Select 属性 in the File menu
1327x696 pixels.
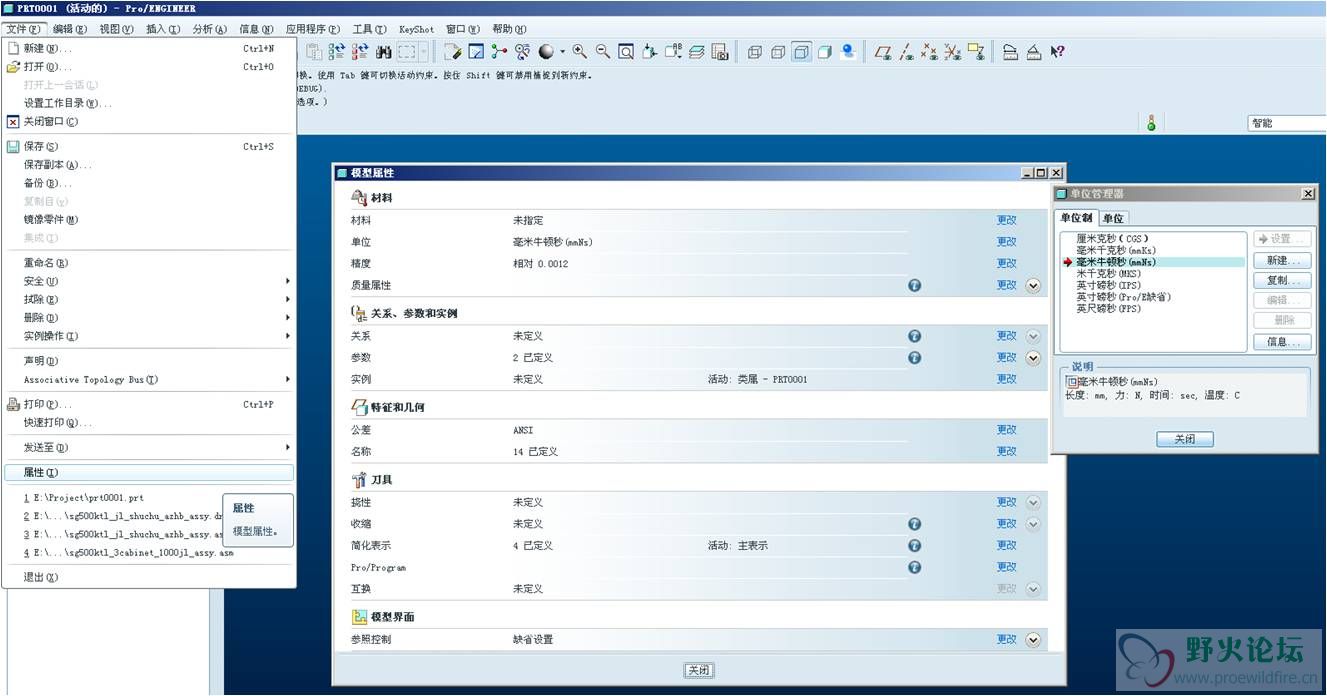(149, 472)
